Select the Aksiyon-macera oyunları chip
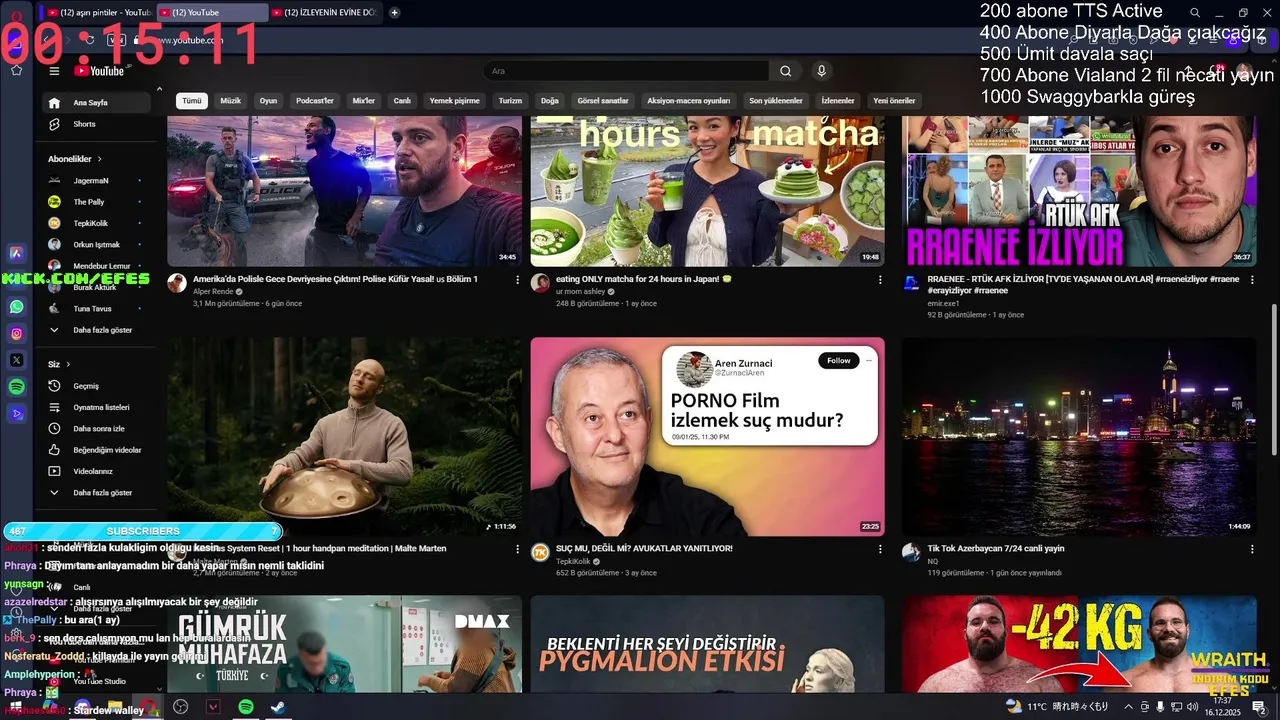The image size is (1280, 720). click(x=689, y=101)
